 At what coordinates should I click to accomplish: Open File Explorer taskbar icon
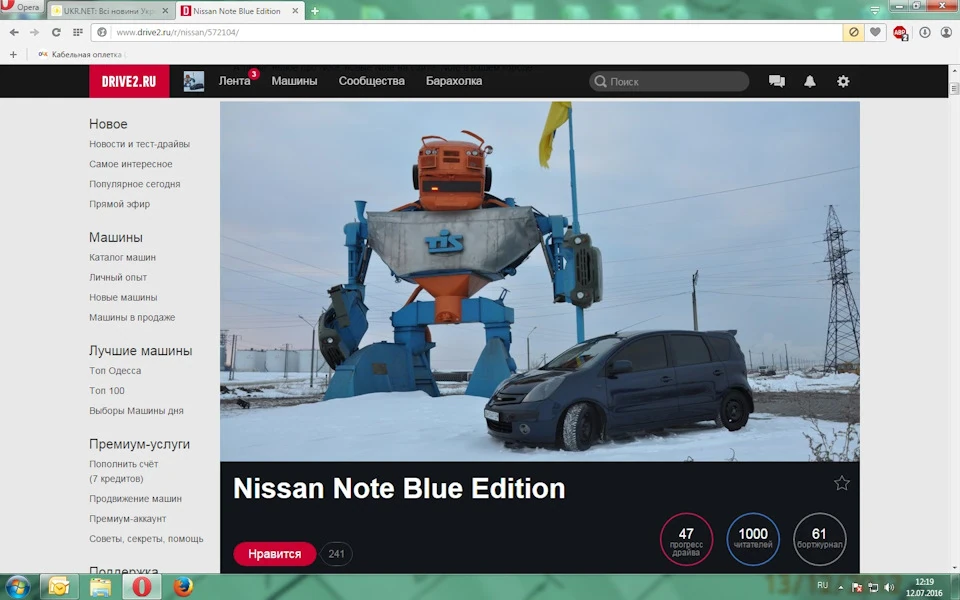100,587
